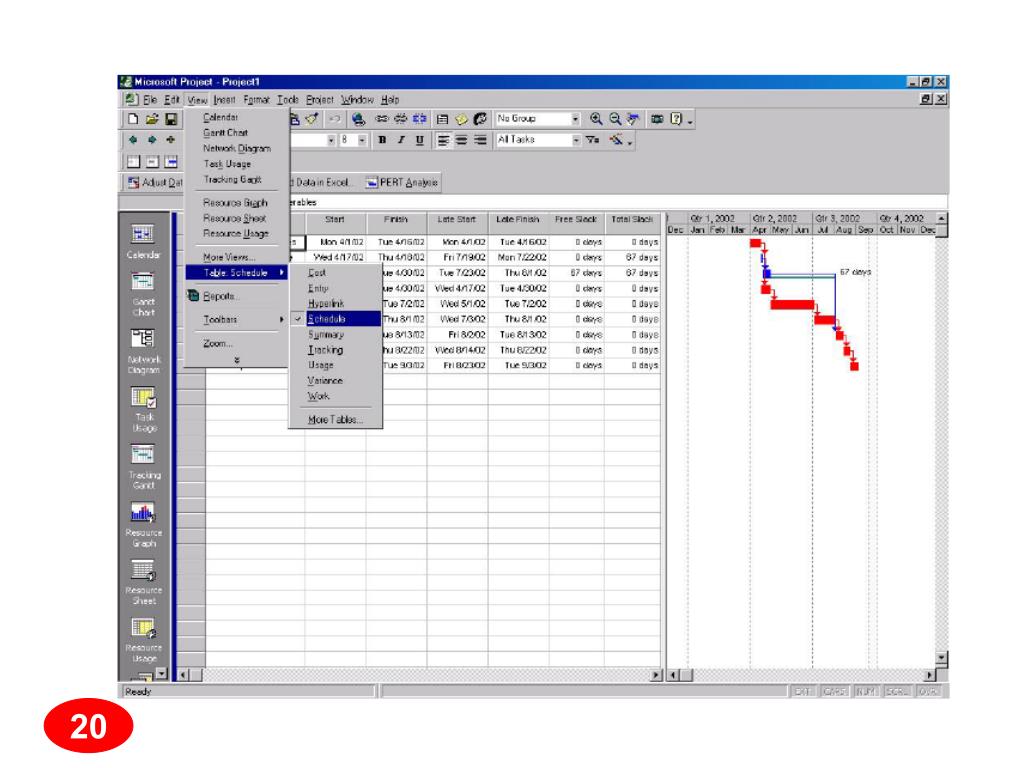The width and height of the screenshot is (1024, 768).
Task: Click the Copy Picture camera icon
Action: click(x=657, y=119)
